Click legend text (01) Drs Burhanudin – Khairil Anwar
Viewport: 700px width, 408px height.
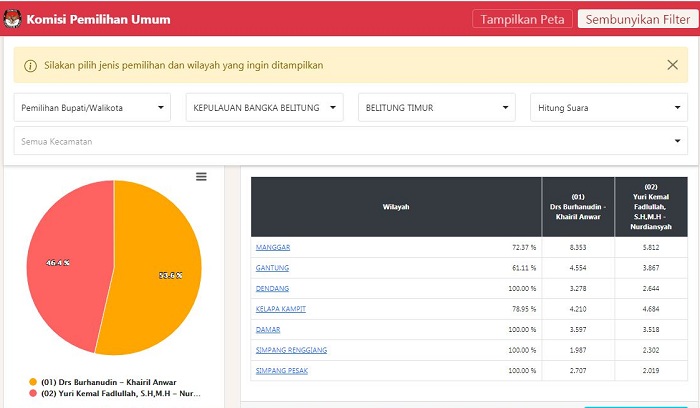pyautogui.click(x=108, y=382)
